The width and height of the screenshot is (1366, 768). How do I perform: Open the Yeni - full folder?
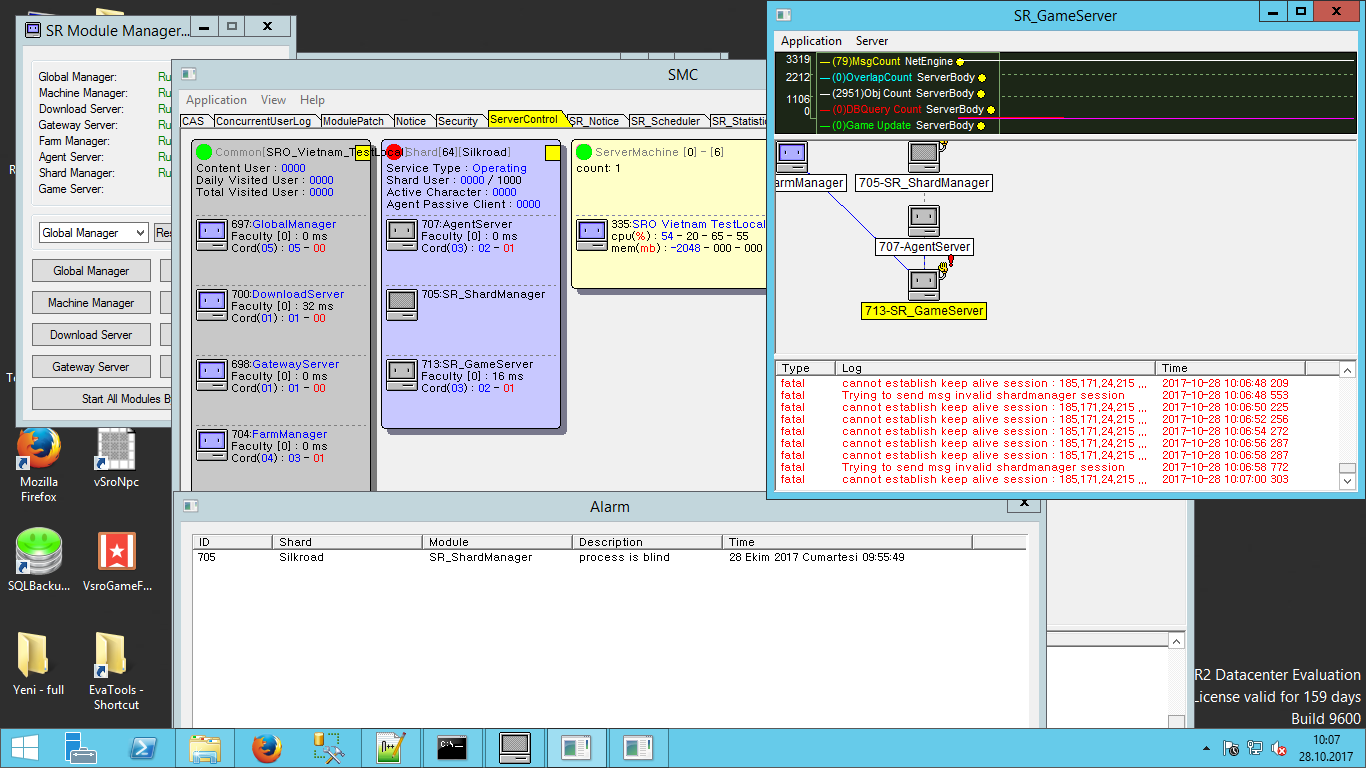(x=39, y=664)
